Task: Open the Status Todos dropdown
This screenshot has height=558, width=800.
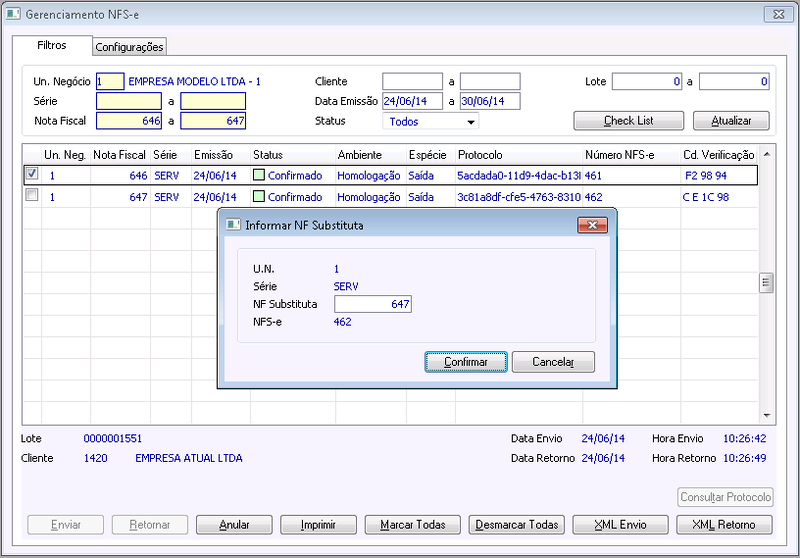Action: [470, 122]
